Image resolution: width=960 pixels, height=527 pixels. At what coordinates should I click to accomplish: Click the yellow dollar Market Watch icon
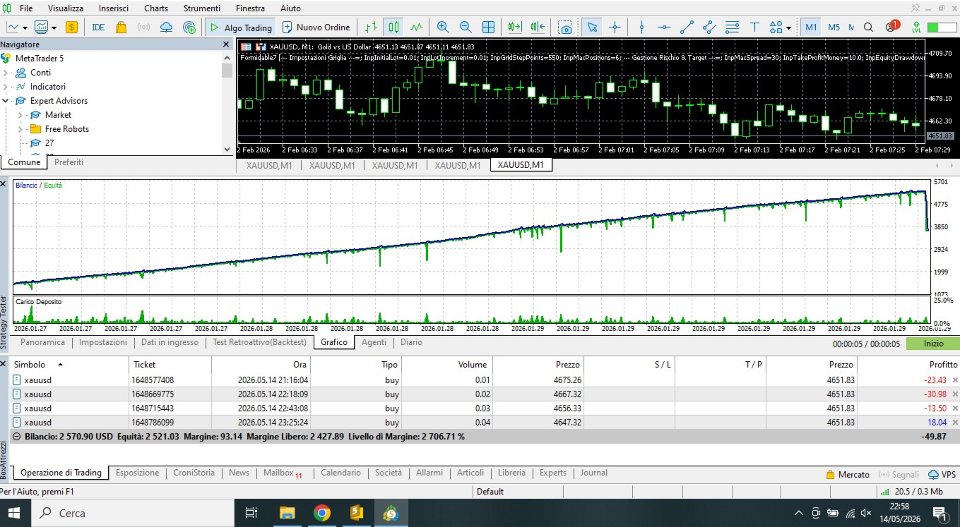click(x=72, y=27)
